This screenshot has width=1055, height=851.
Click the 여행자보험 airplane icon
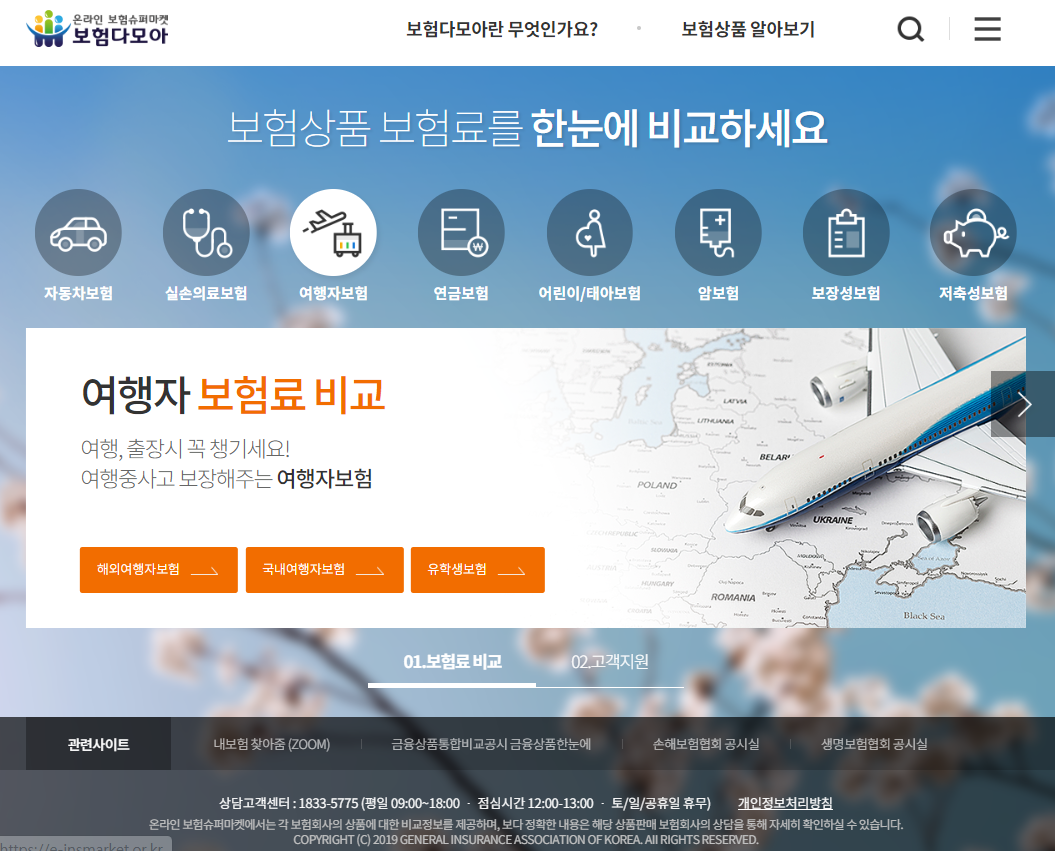pos(333,231)
